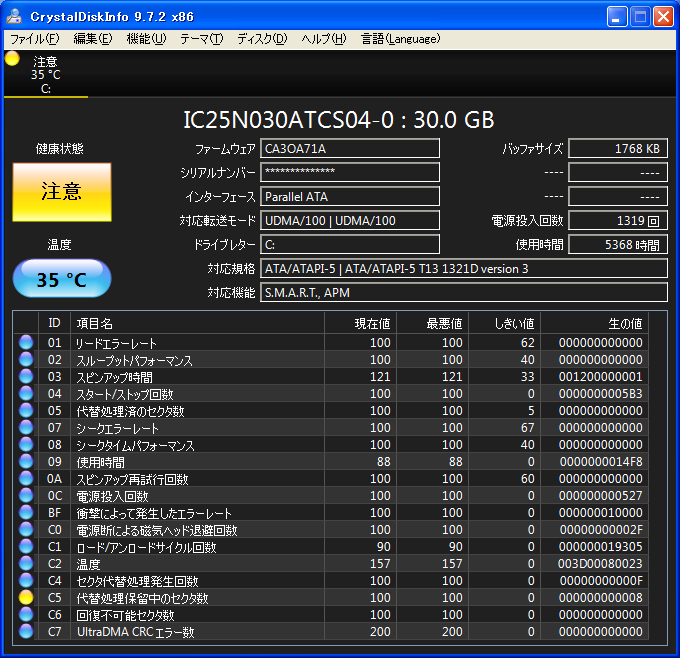The image size is (680, 658).
Task: Click the status icon for attribute 09
Action: [x=26, y=462]
